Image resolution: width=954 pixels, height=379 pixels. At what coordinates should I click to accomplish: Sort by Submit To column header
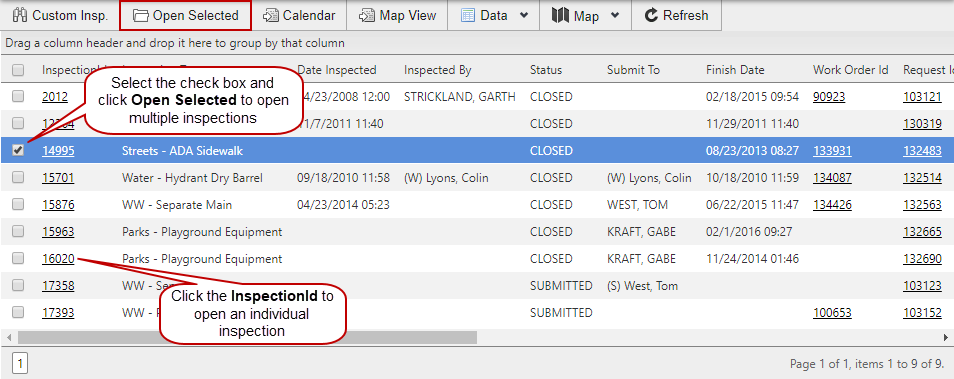633,70
